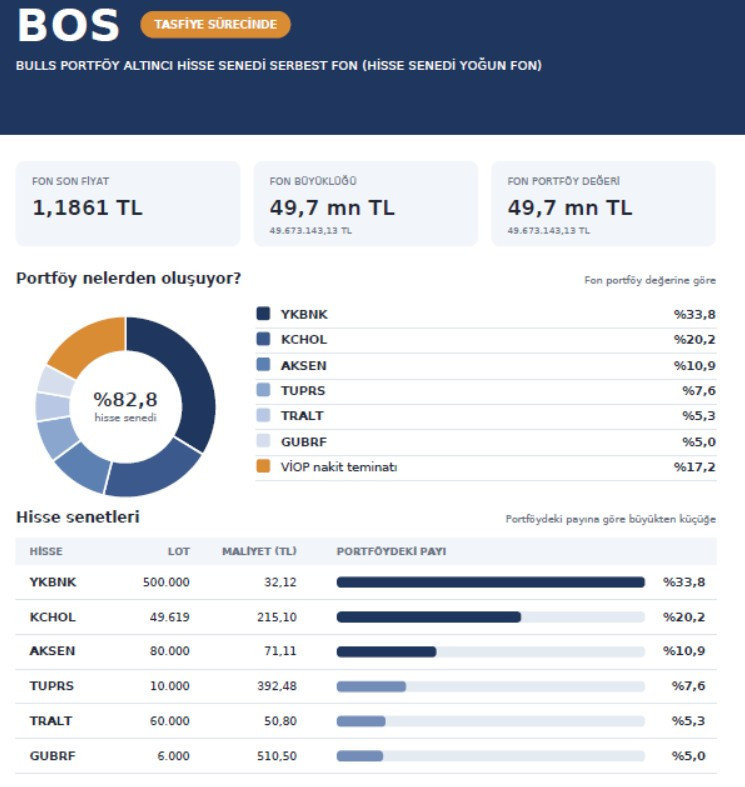745x787 pixels.
Task: Click the LOT column header
Action: tap(179, 551)
